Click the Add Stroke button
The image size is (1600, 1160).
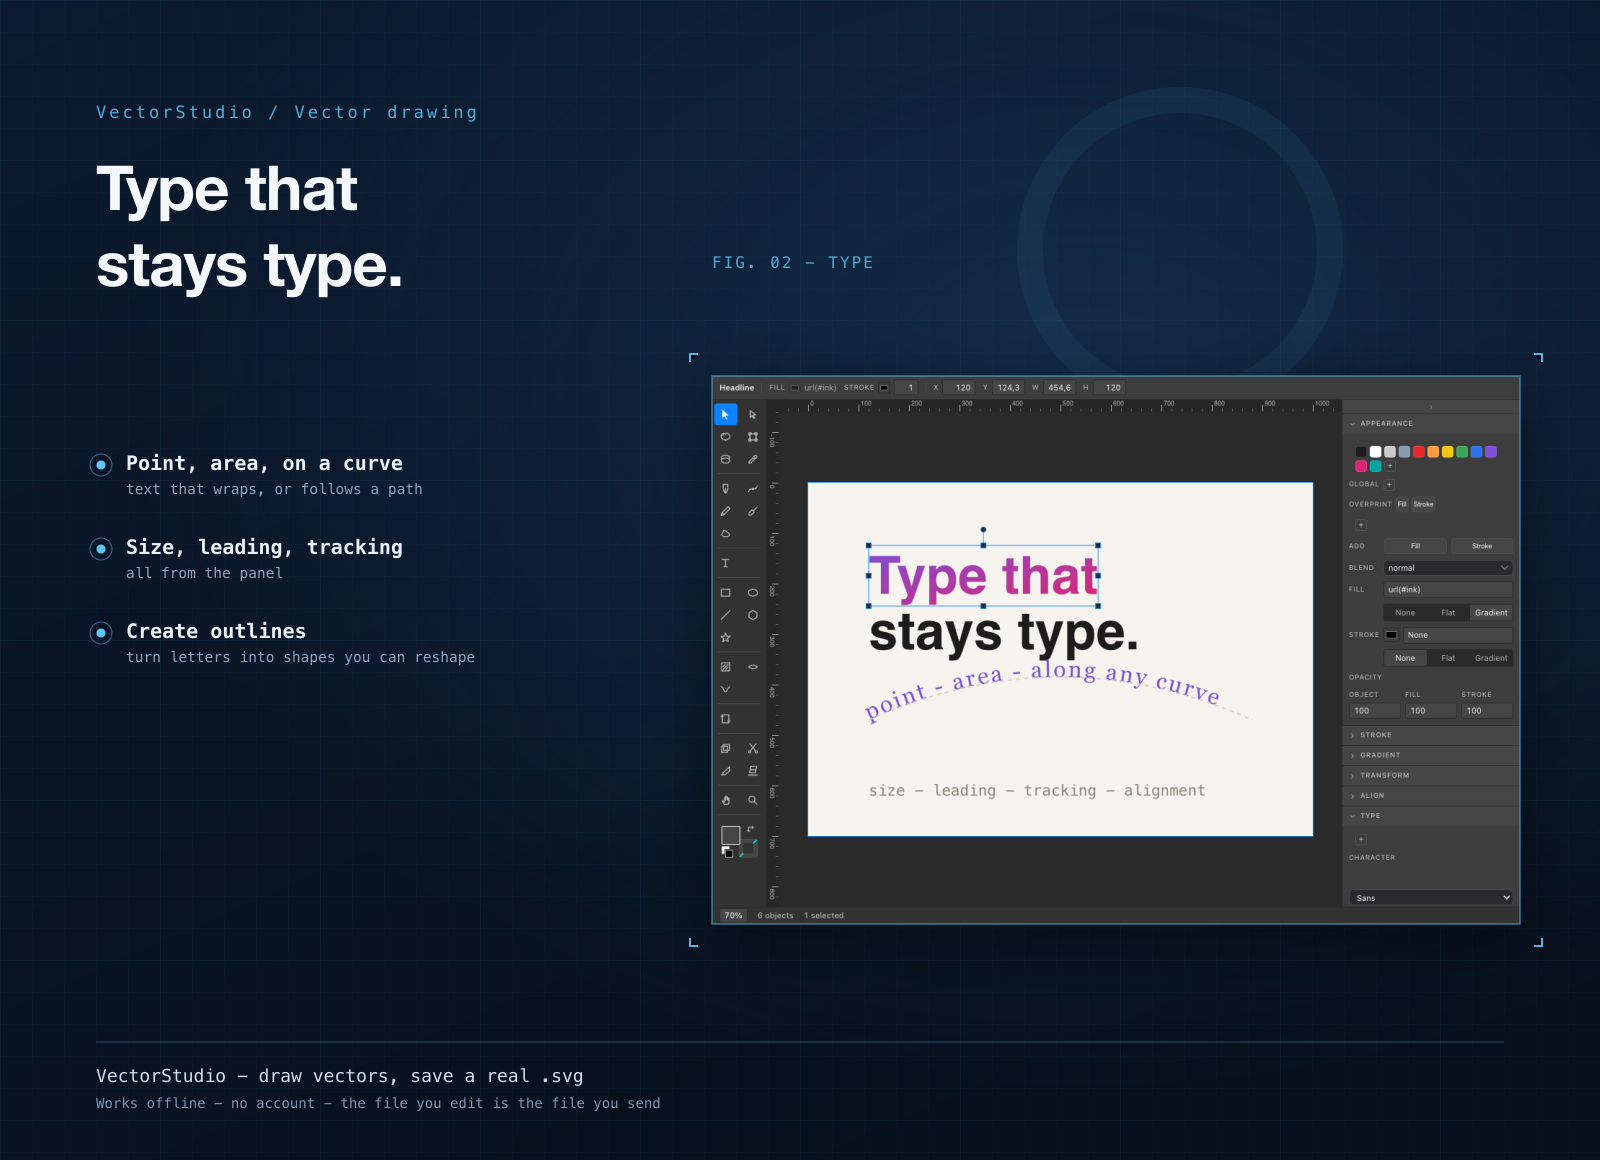click(1482, 546)
